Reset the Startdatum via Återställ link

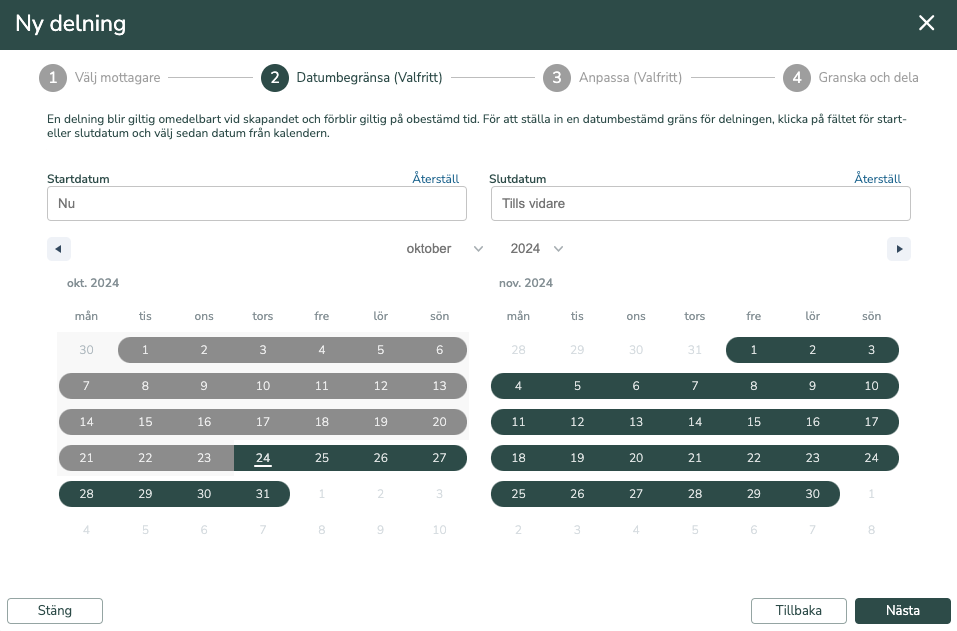[x=435, y=179]
